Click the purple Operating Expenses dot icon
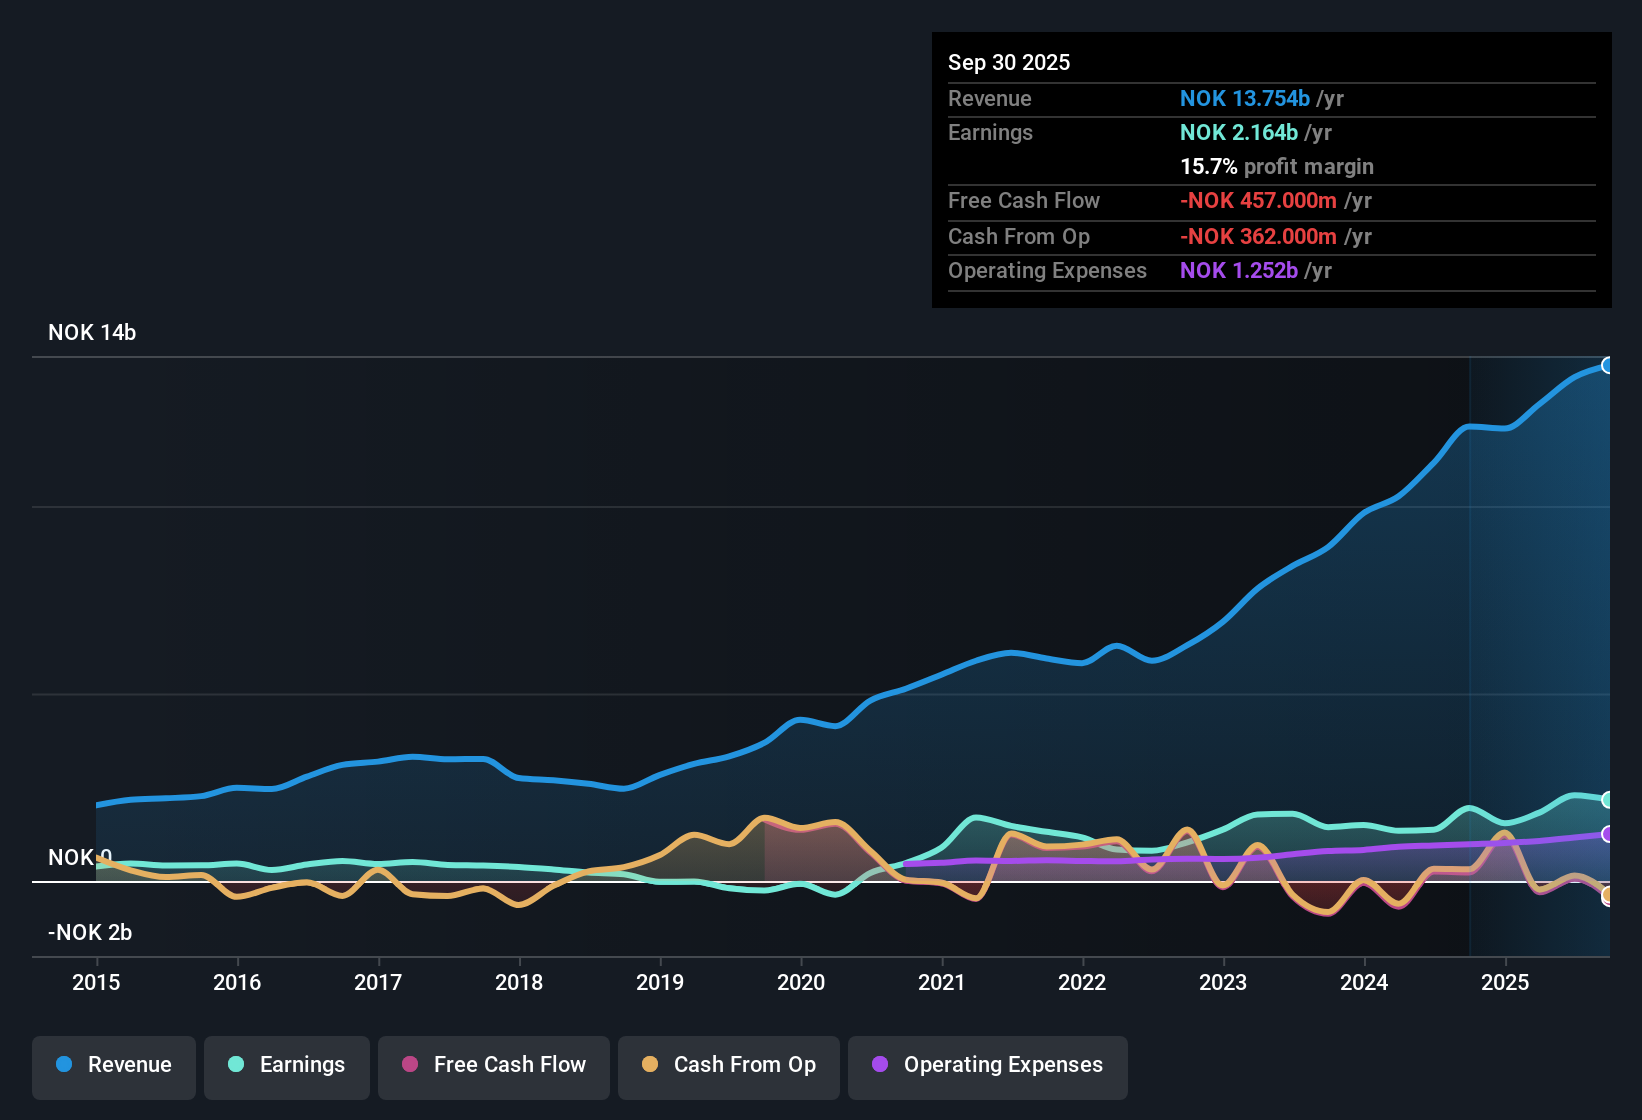 (x=880, y=1065)
